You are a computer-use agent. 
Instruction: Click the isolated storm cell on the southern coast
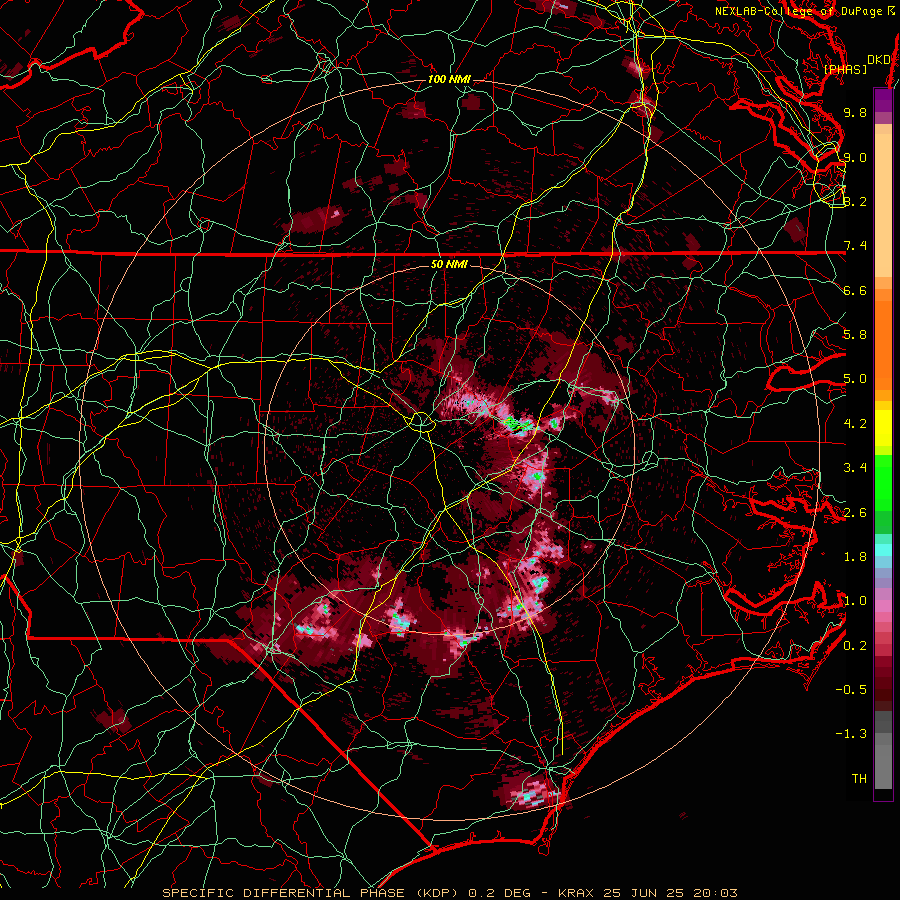pyautogui.click(x=529, y=791)
